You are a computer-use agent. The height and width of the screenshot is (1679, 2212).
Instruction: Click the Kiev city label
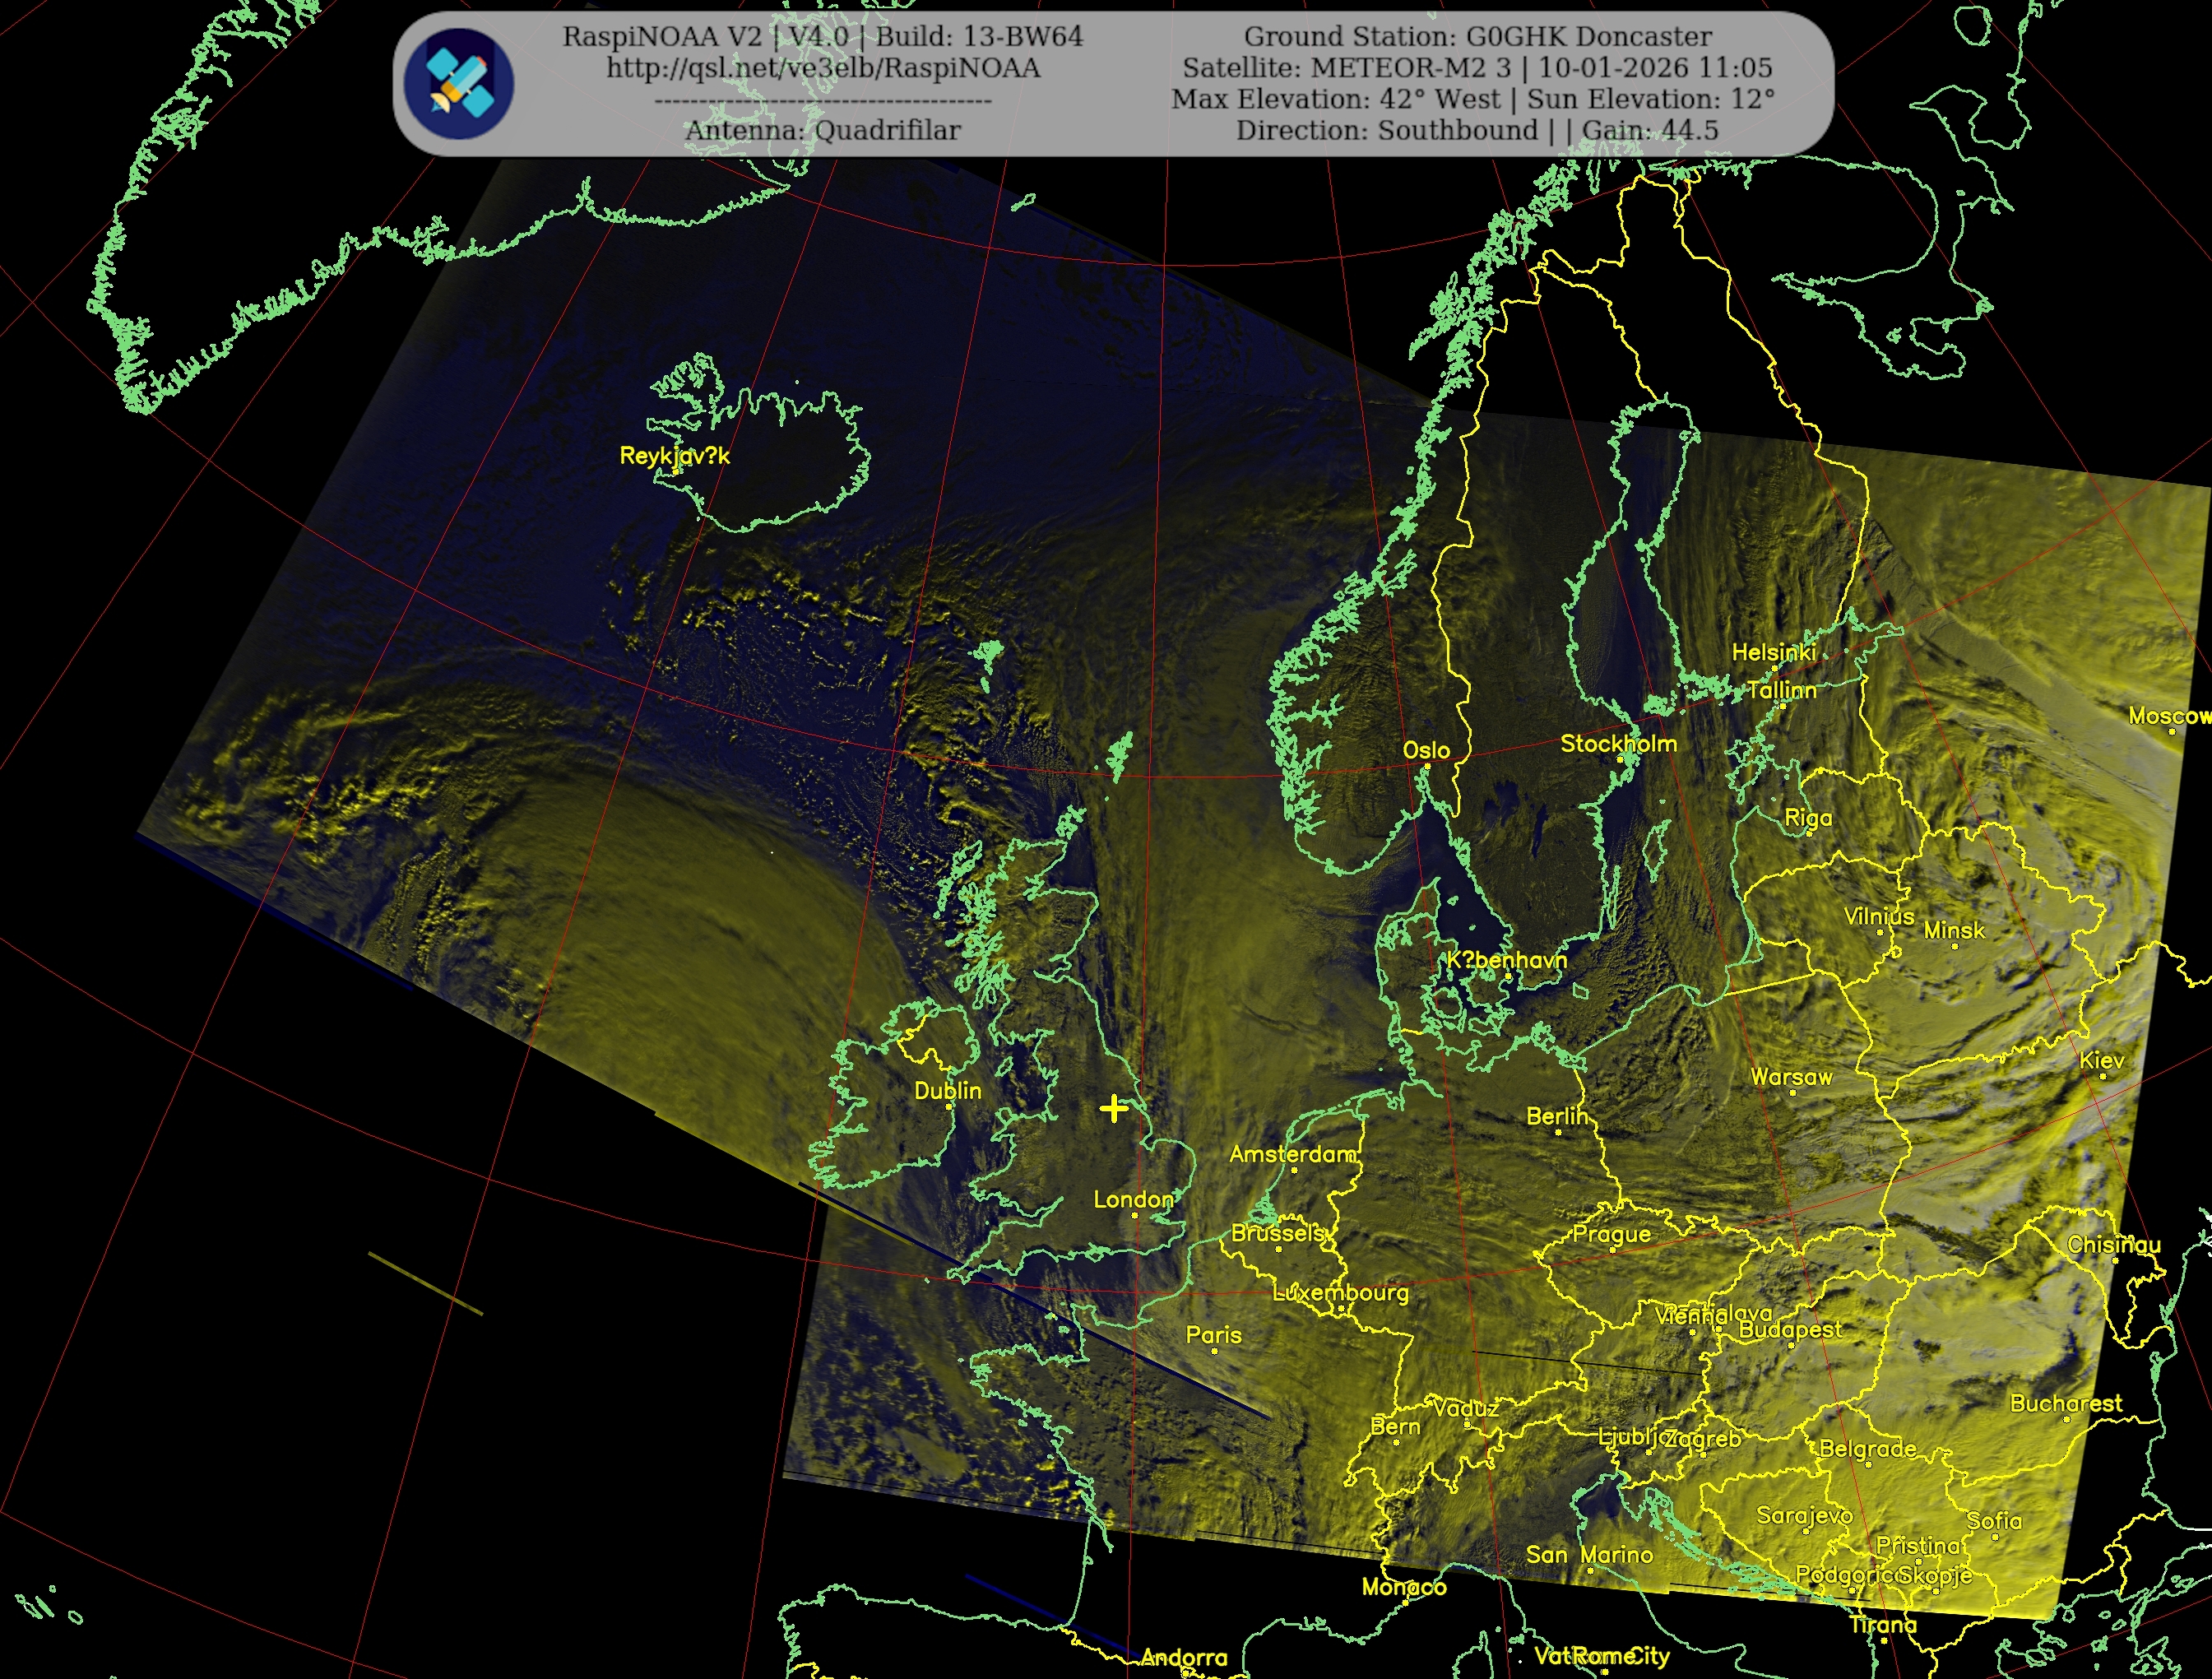[x=2101, y=1060]
